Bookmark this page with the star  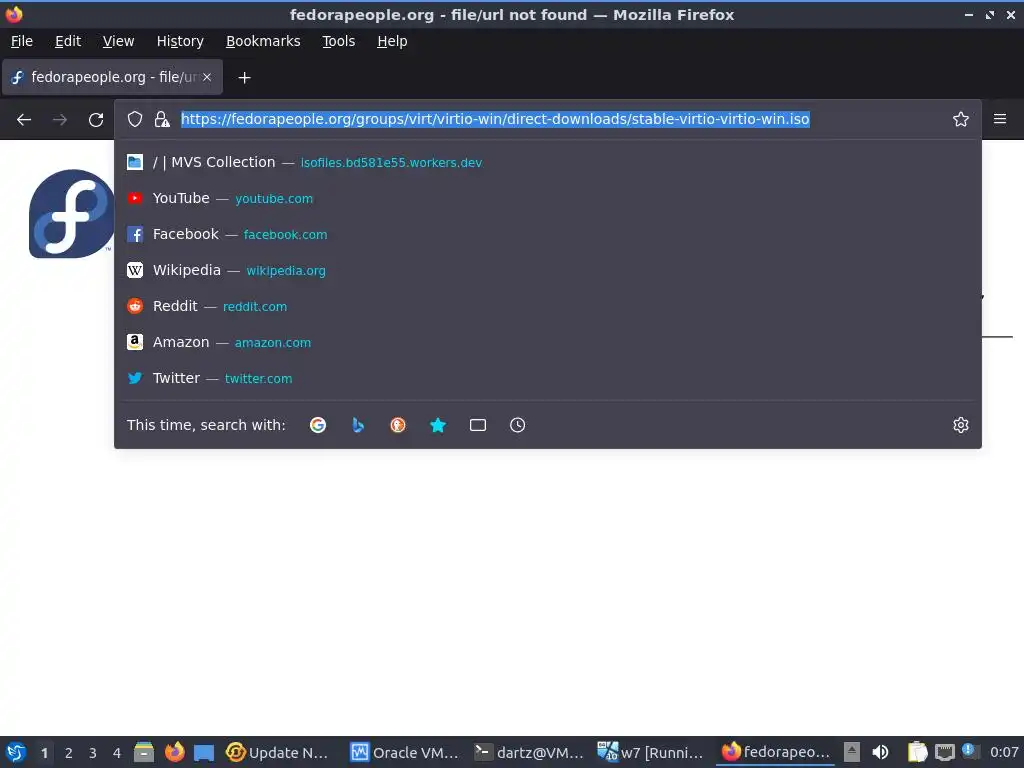[961, 119]
